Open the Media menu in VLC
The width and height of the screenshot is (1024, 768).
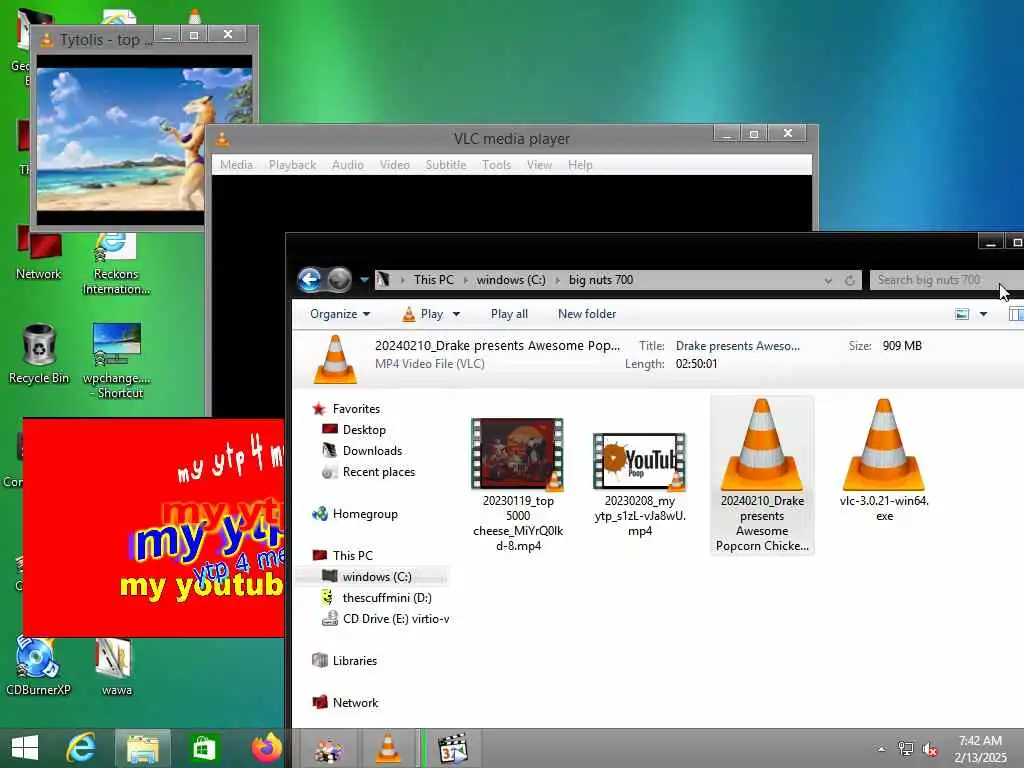coord(236,165)
